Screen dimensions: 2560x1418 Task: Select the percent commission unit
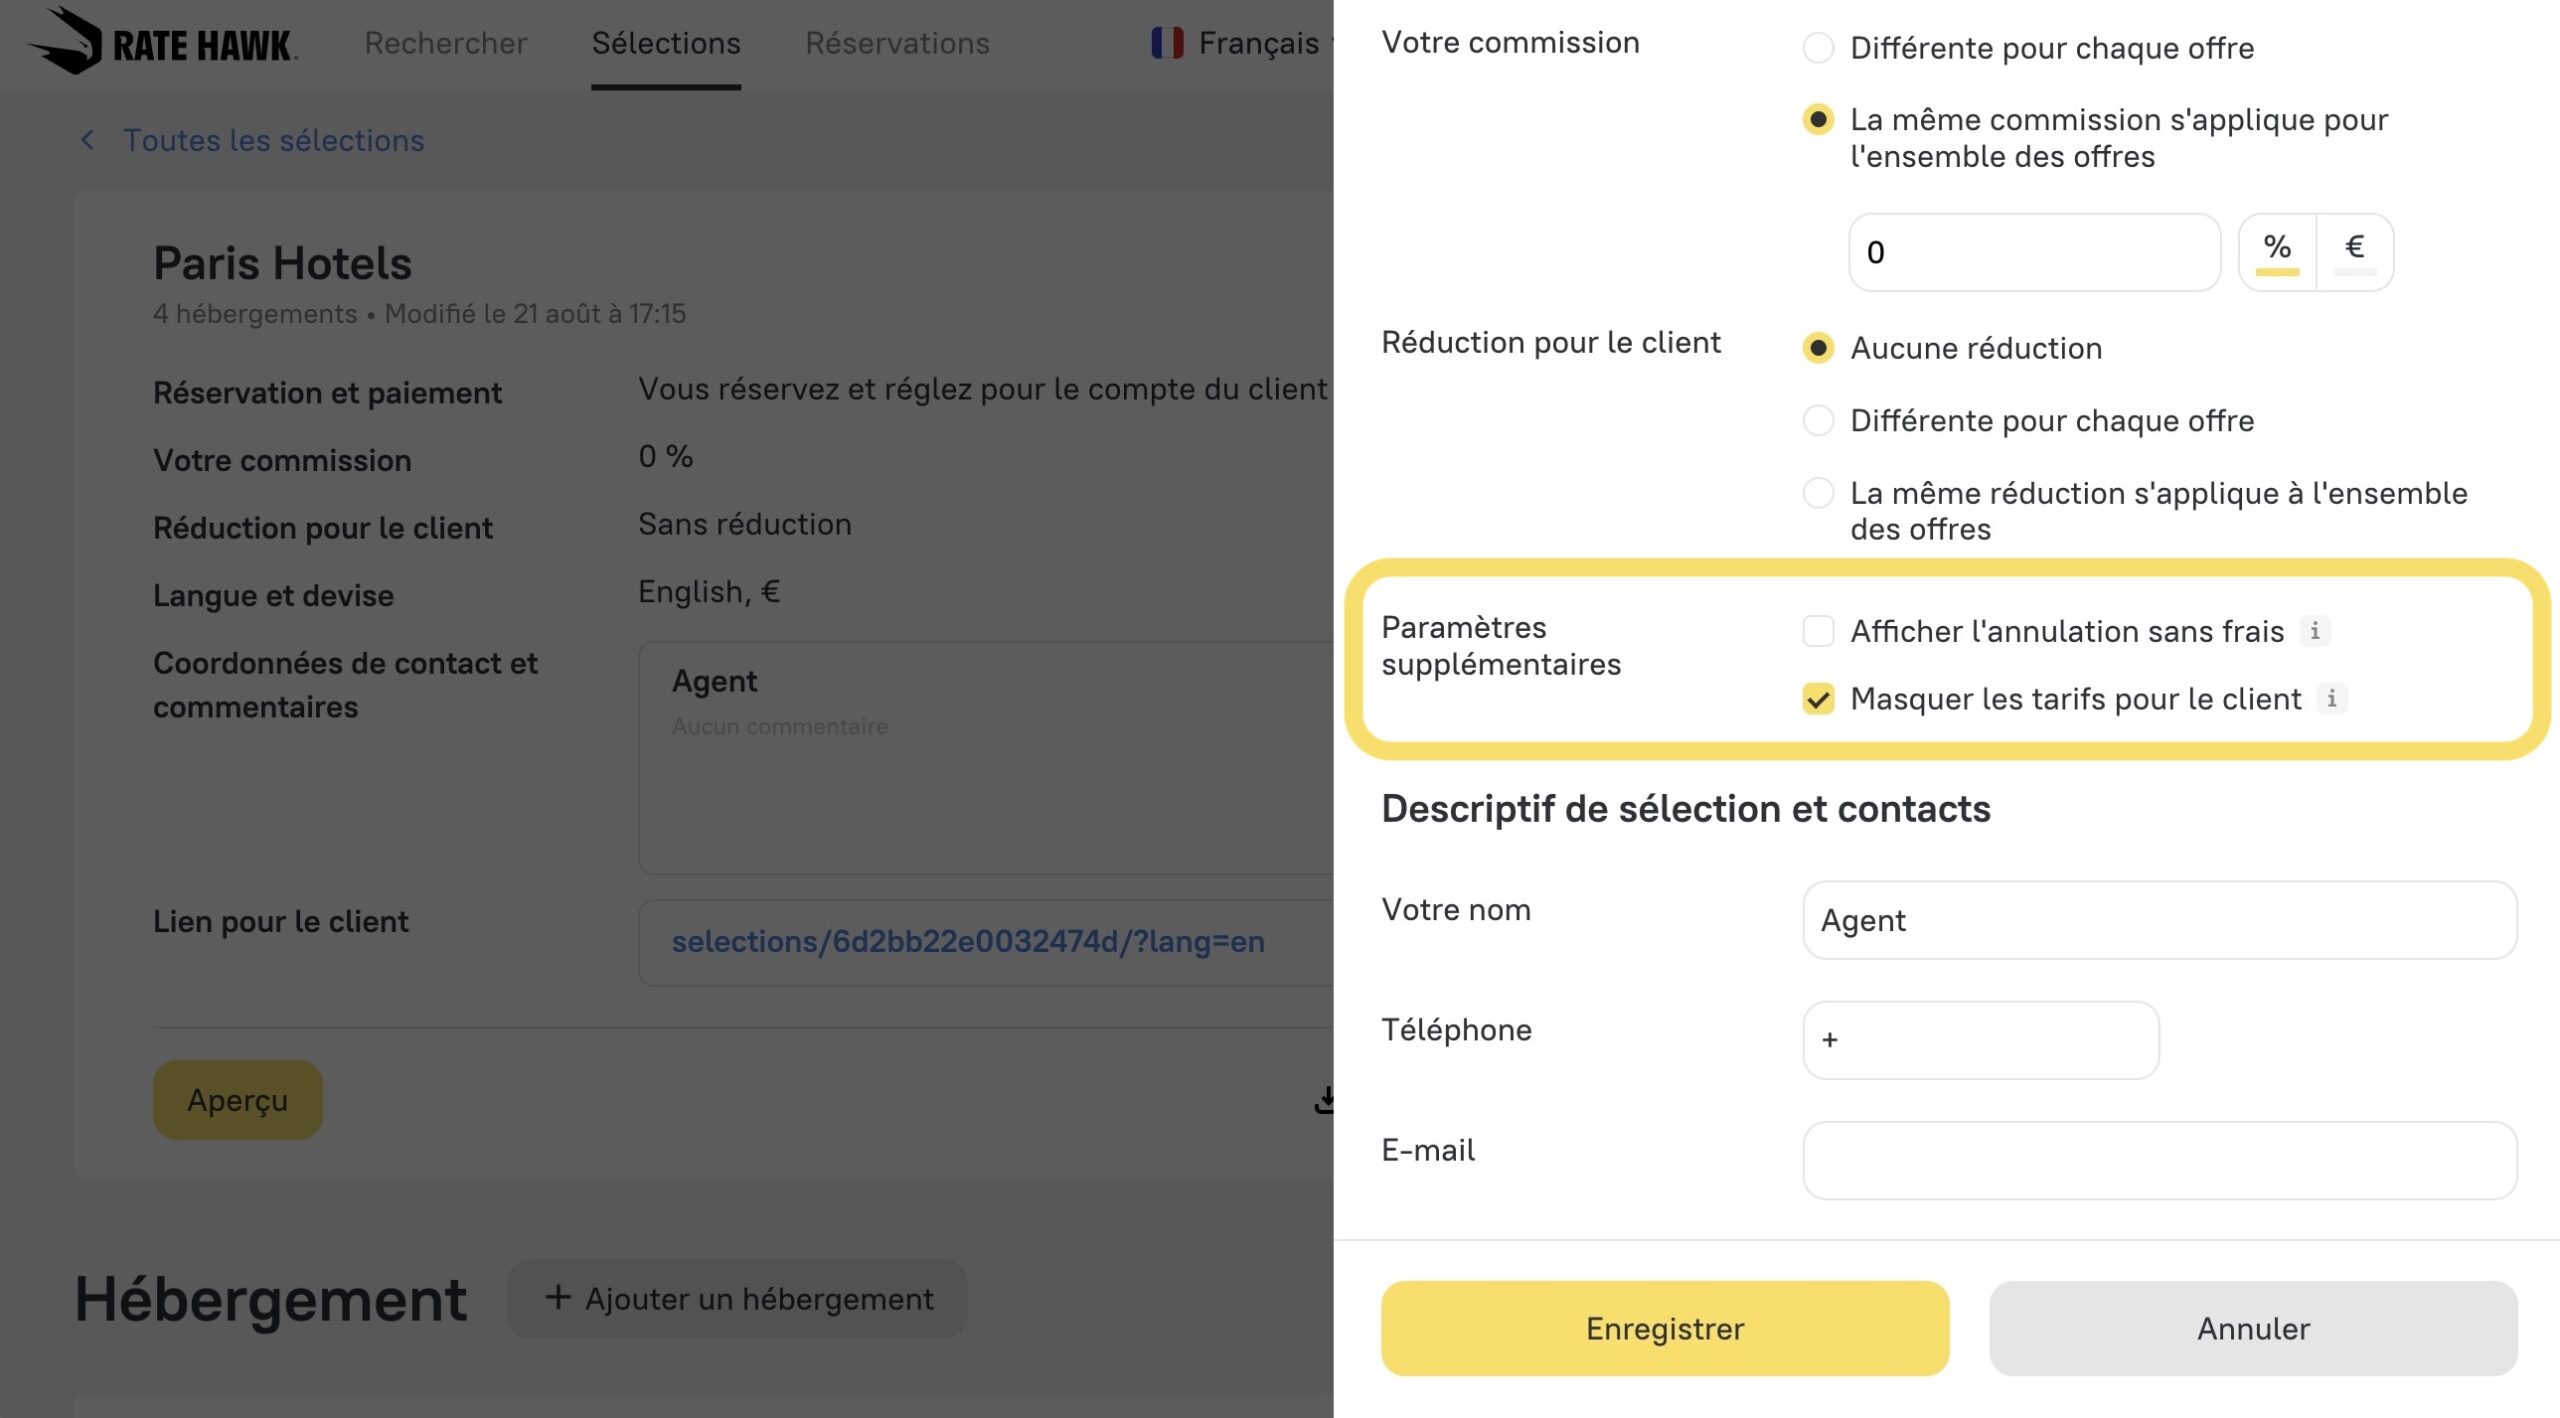click(2277, 250)
